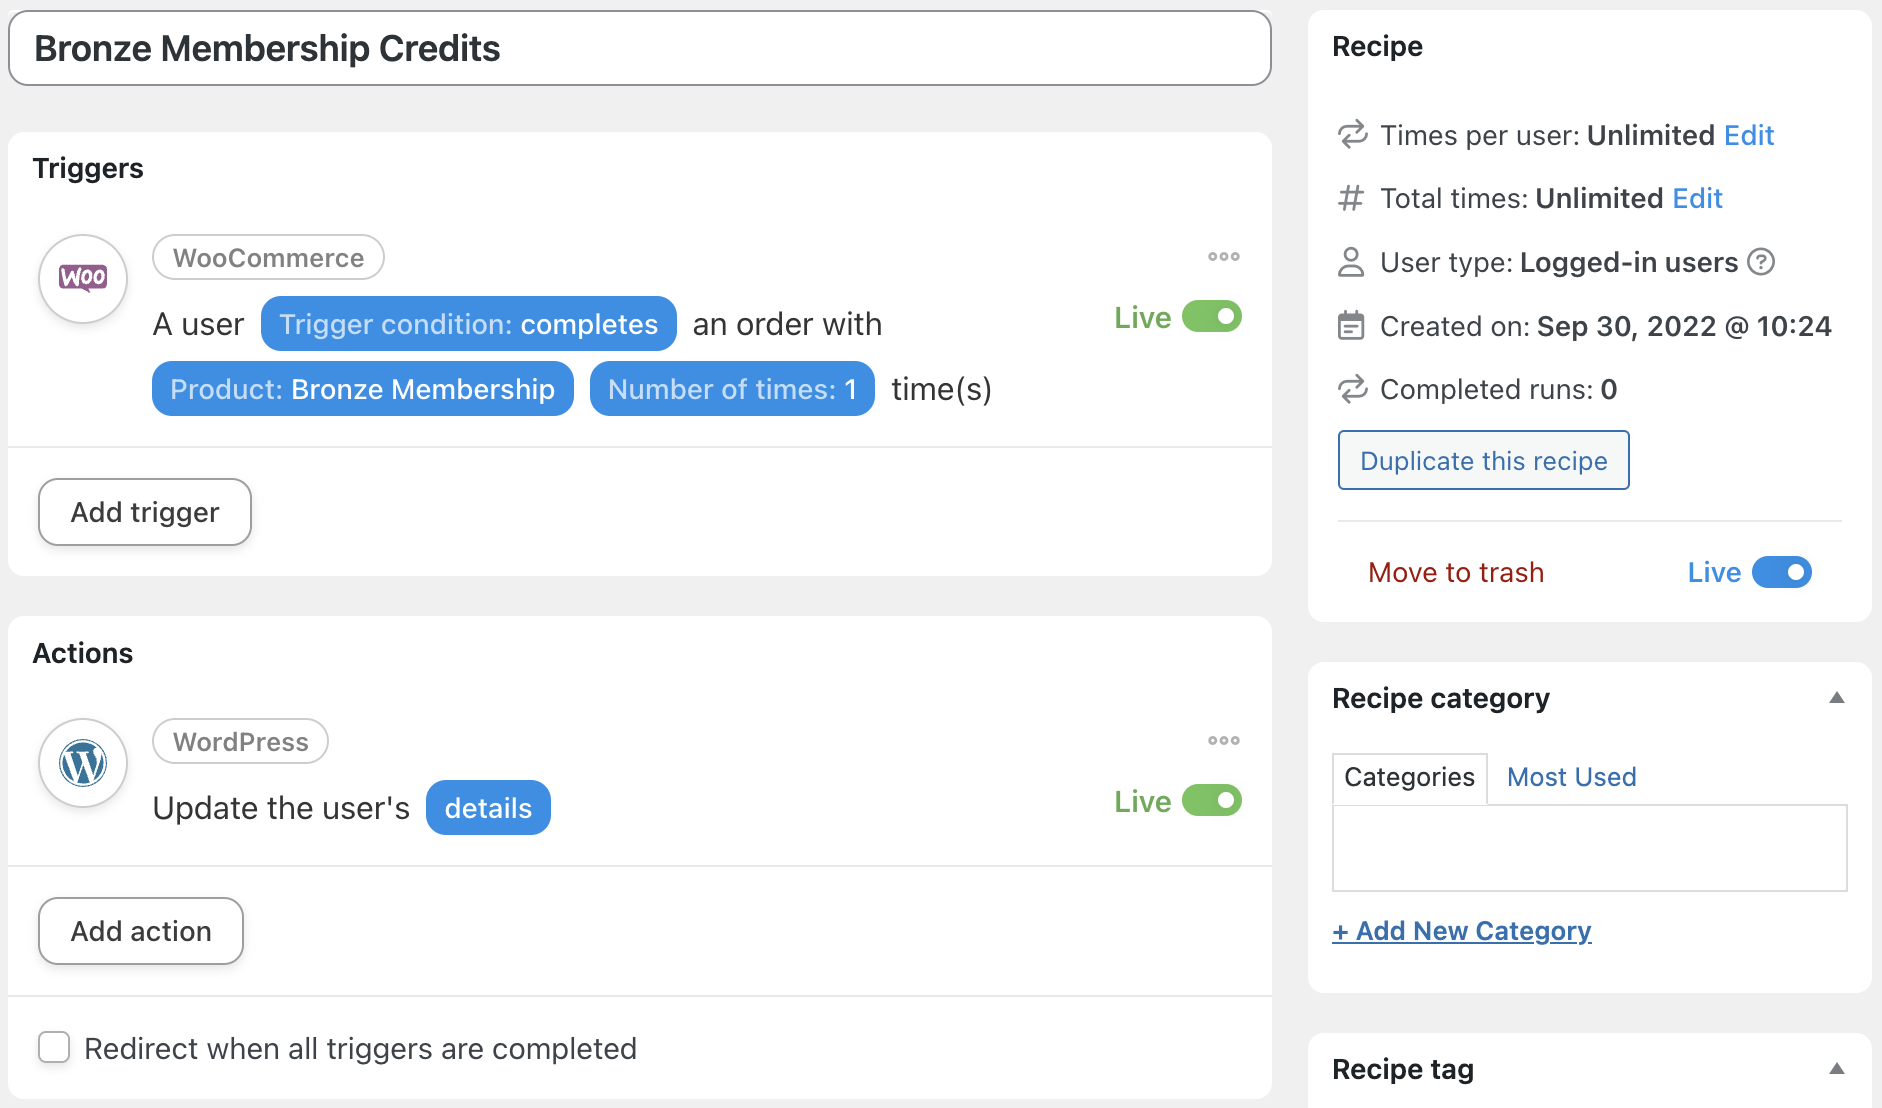Image resolution: width=1882 pixels, height=1108 pixels.
Task: Open the WordPress action options menu dots
Action: (1223, 741)
